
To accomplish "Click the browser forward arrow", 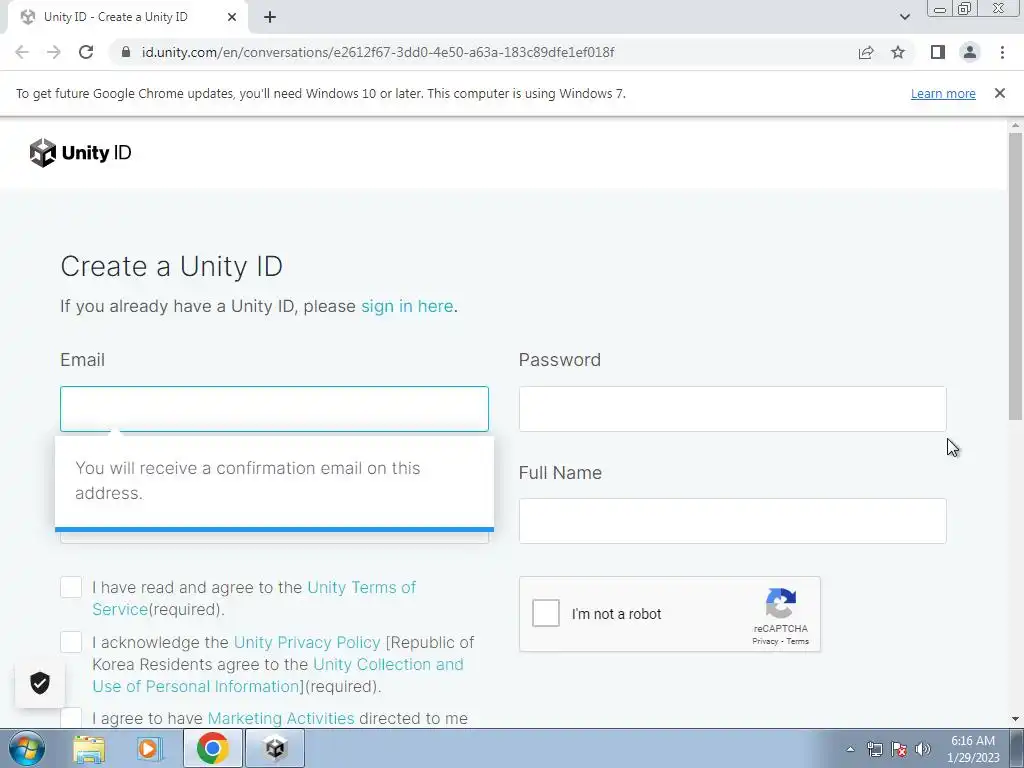I will click(54, 52).
